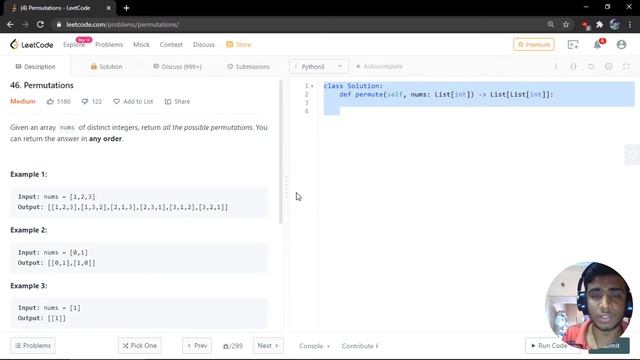Viewport: 640px width, 360px height.
Task: Toggle the Autocomplete option
Action: tap(379, 66)
